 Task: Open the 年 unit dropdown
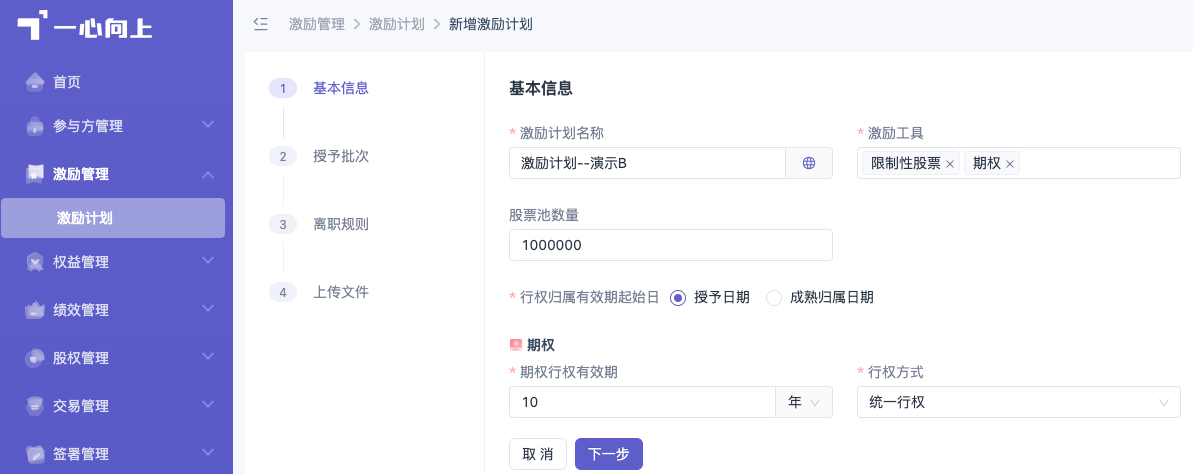tap(804, 402)
